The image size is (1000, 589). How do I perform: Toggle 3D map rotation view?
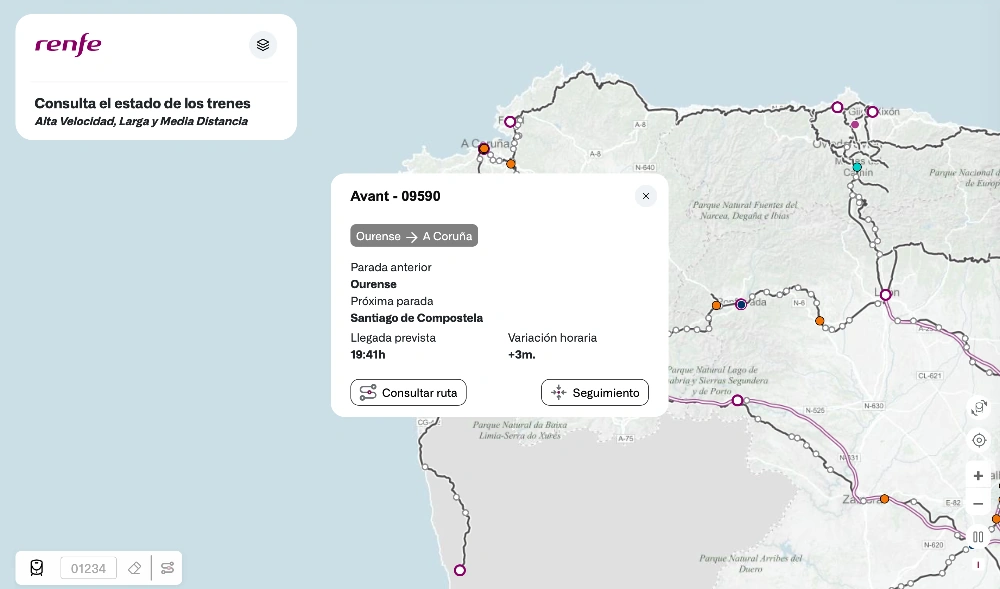978,407
